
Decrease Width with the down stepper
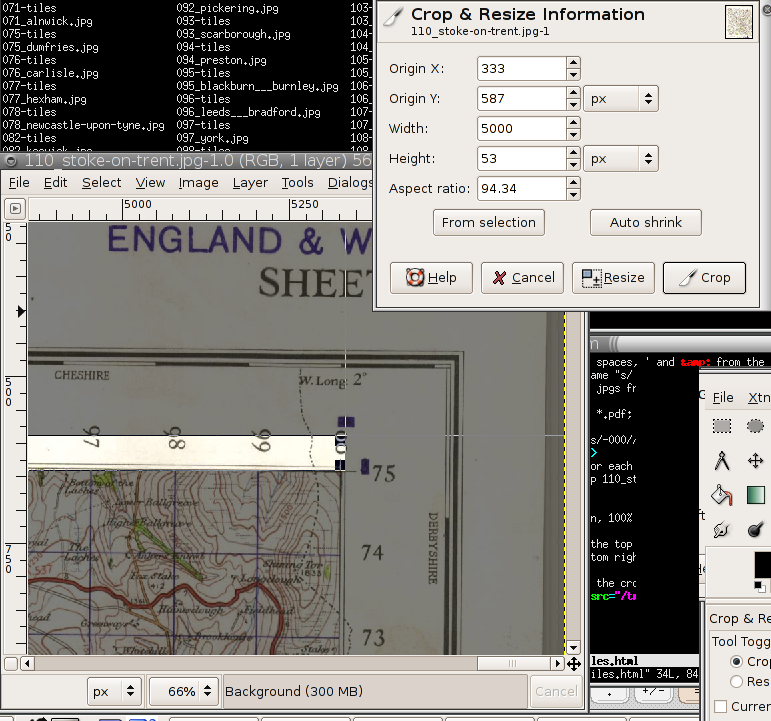(x=573, y=134)
